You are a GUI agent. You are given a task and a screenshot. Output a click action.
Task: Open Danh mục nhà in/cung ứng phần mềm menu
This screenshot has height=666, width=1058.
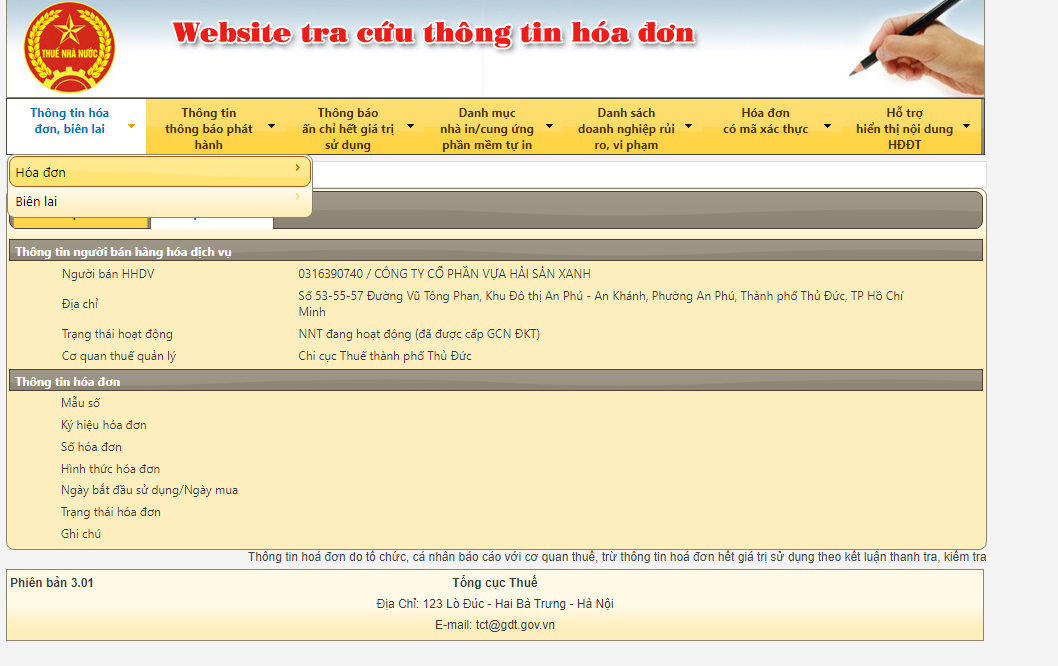pos(486,128)
